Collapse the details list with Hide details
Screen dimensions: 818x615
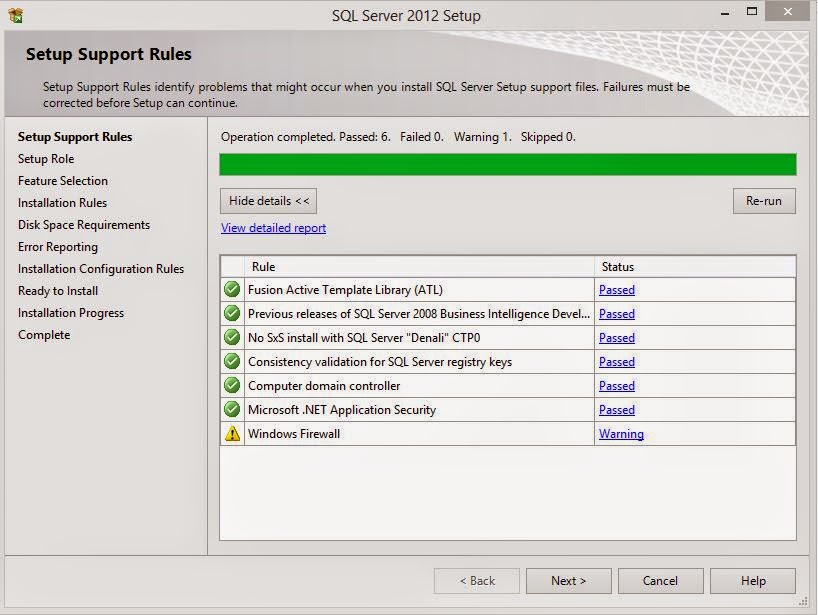pos(267,200)
